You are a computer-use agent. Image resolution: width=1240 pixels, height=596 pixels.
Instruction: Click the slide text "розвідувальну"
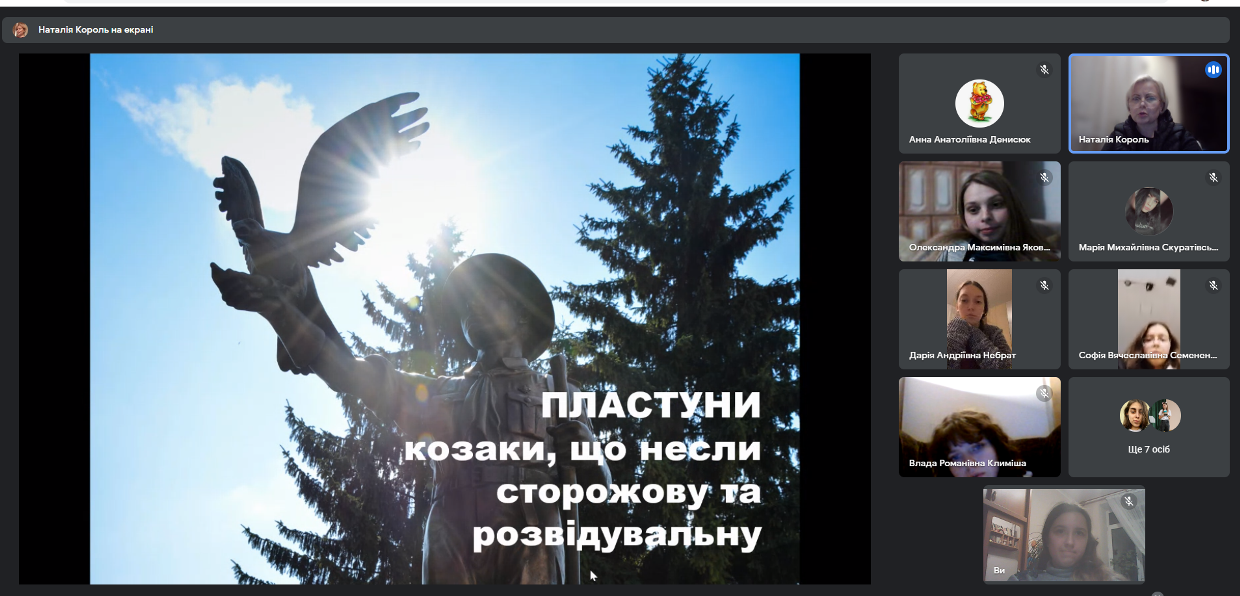click(x=617, y=535)
